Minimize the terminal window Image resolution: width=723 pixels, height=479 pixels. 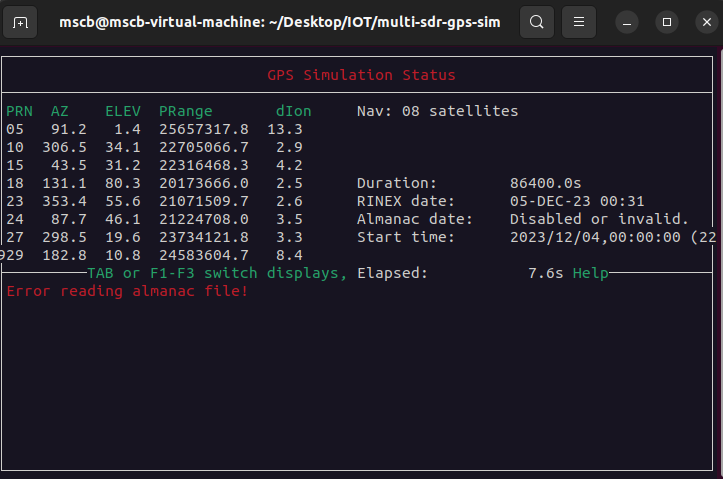pyautogui.click(x=627, y=22)
